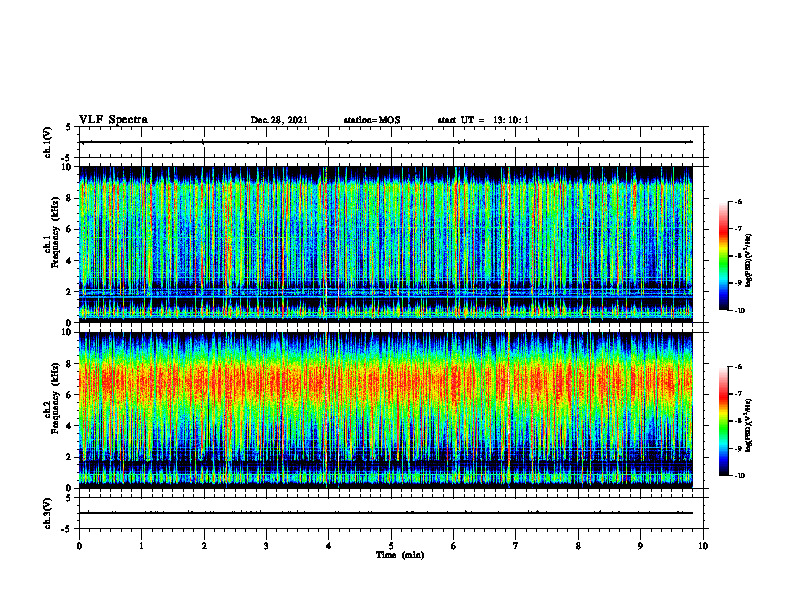Click time axis tick label "2"
This screenshot has width=792, height=612.
204,546
